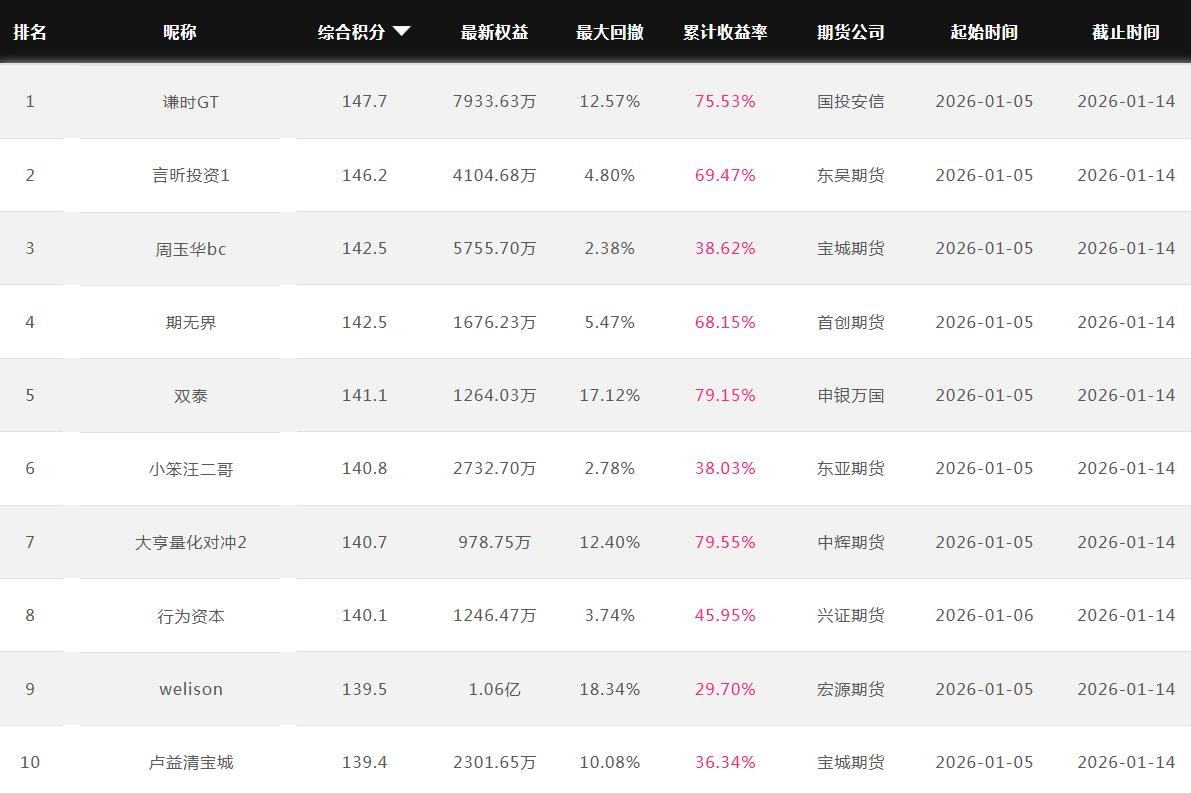Click the 起始时间 column header

pos(984,32)
